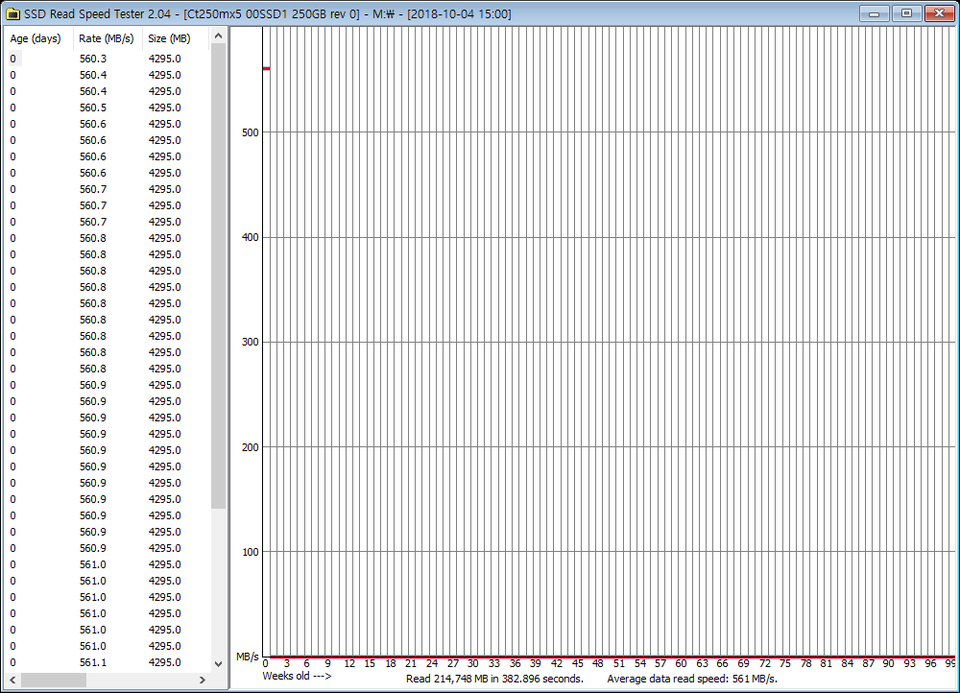Click 'Average data read speed: 561 MB/s' text
The image size is (960, 693).
tap(692, 679)
